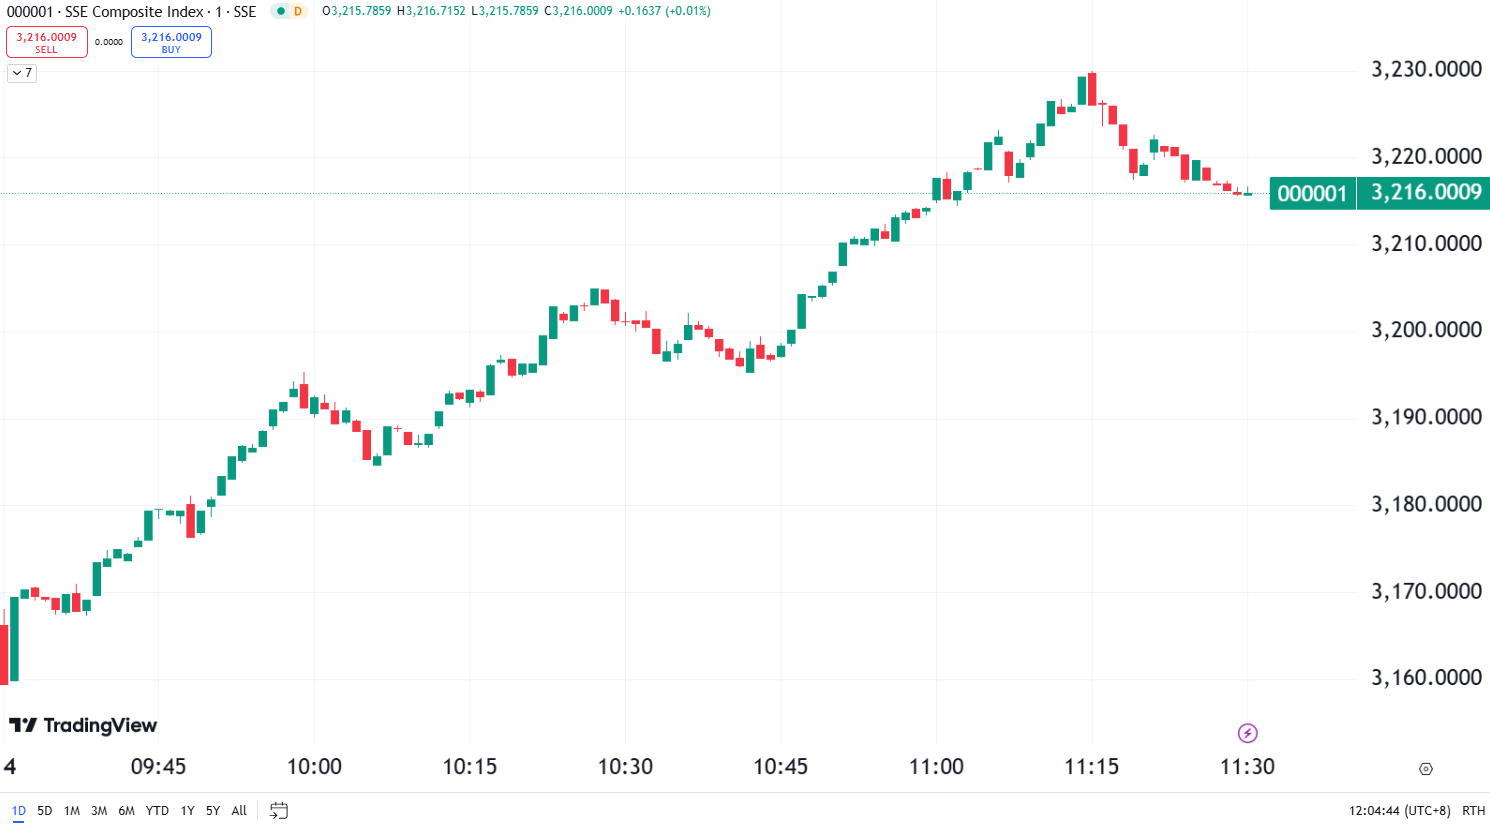Click the TradingView logo
The width and height of the screenshot is (1490, 829).
(x=85, y=725)
